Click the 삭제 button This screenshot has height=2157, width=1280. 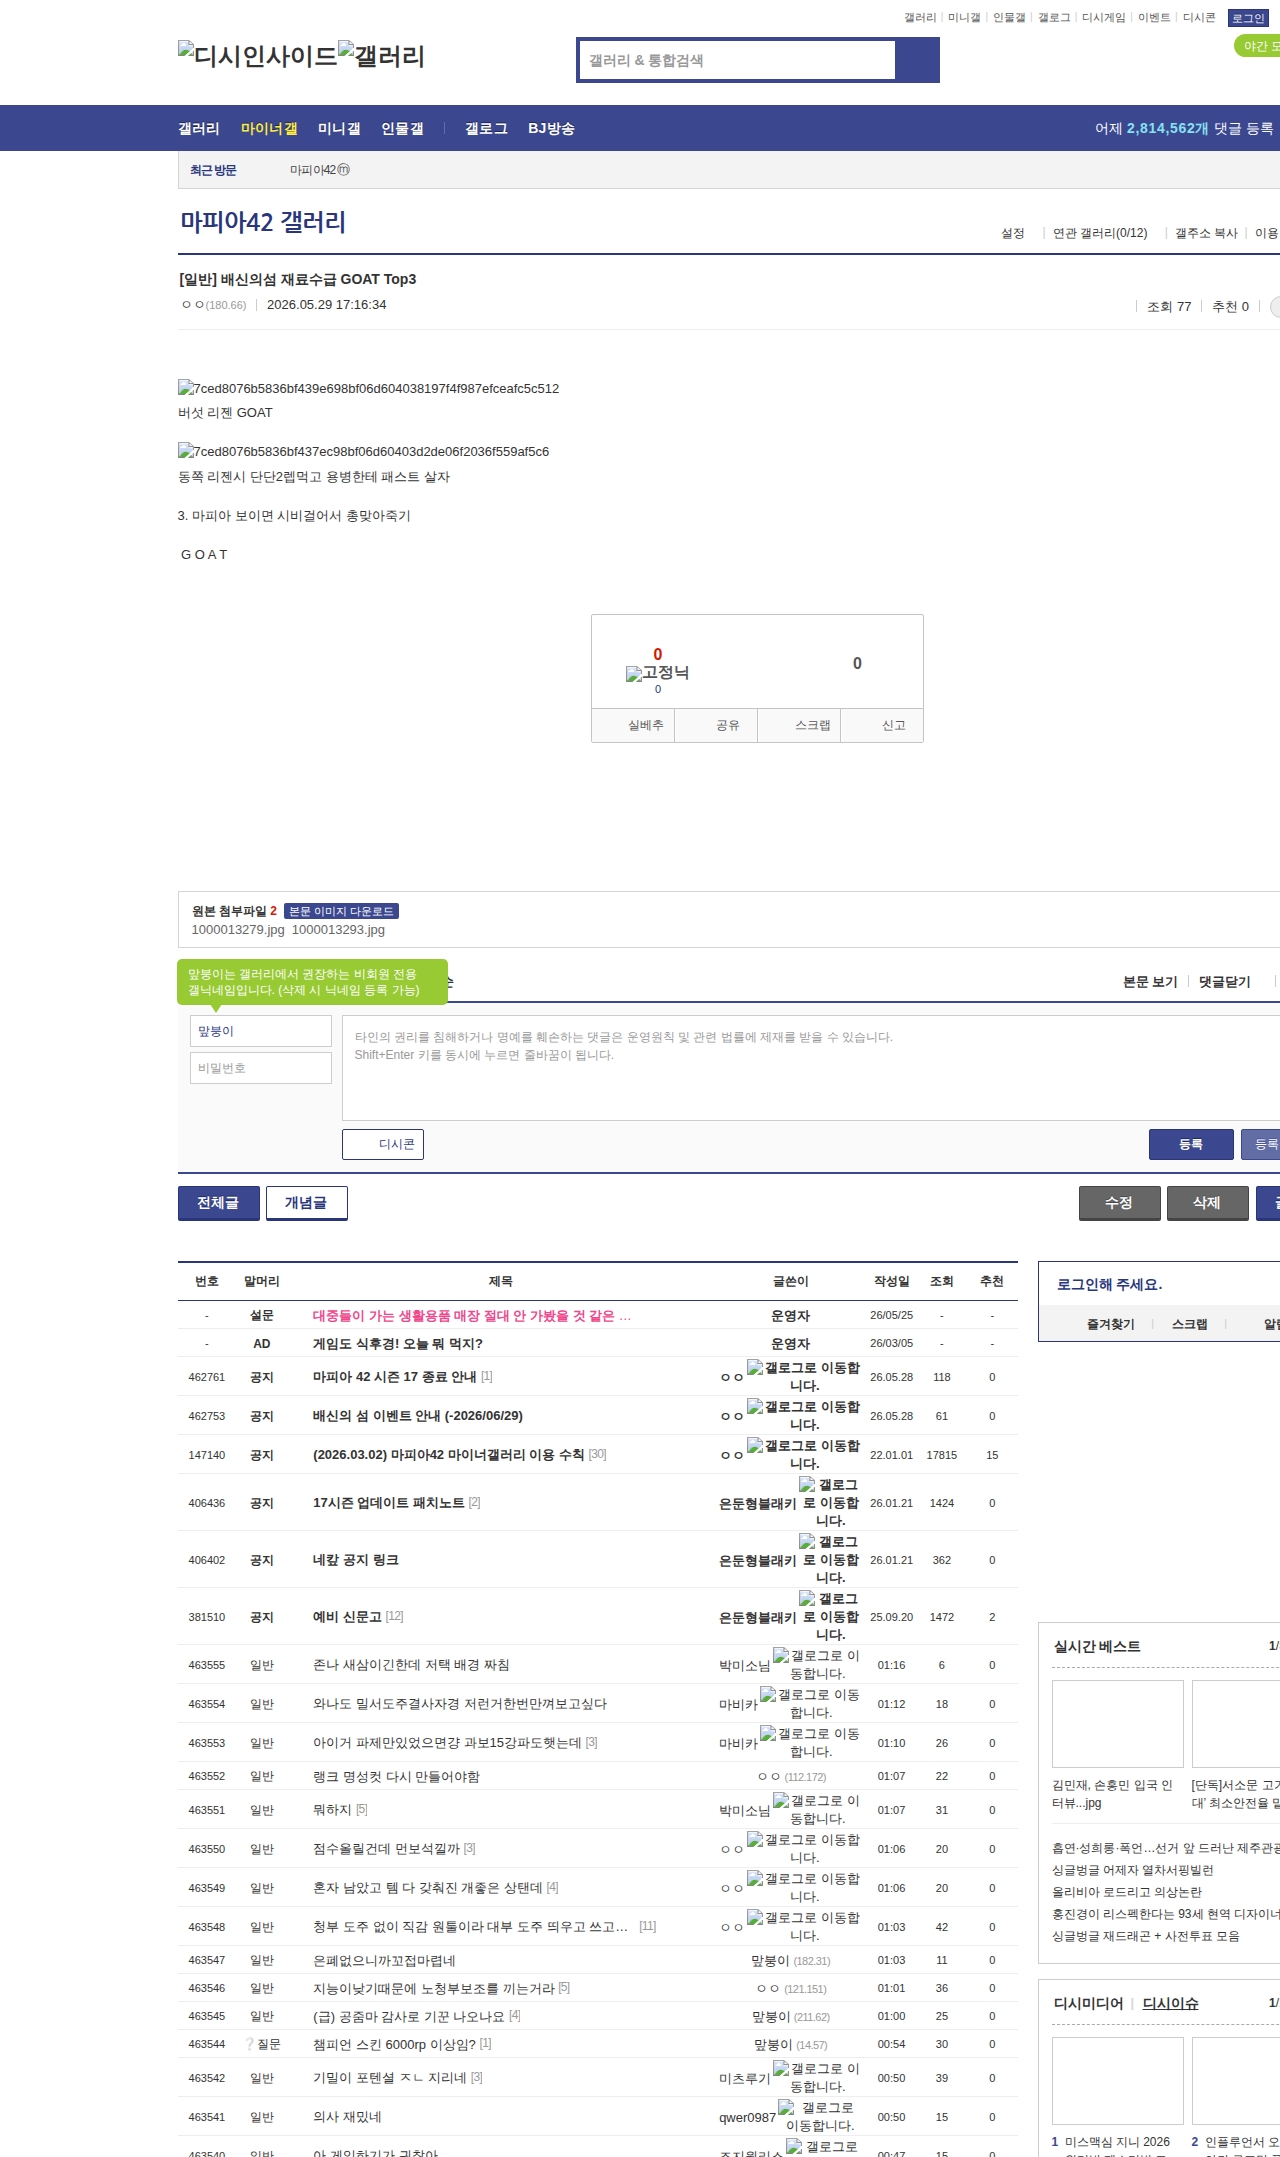tap(1208, 1203)
